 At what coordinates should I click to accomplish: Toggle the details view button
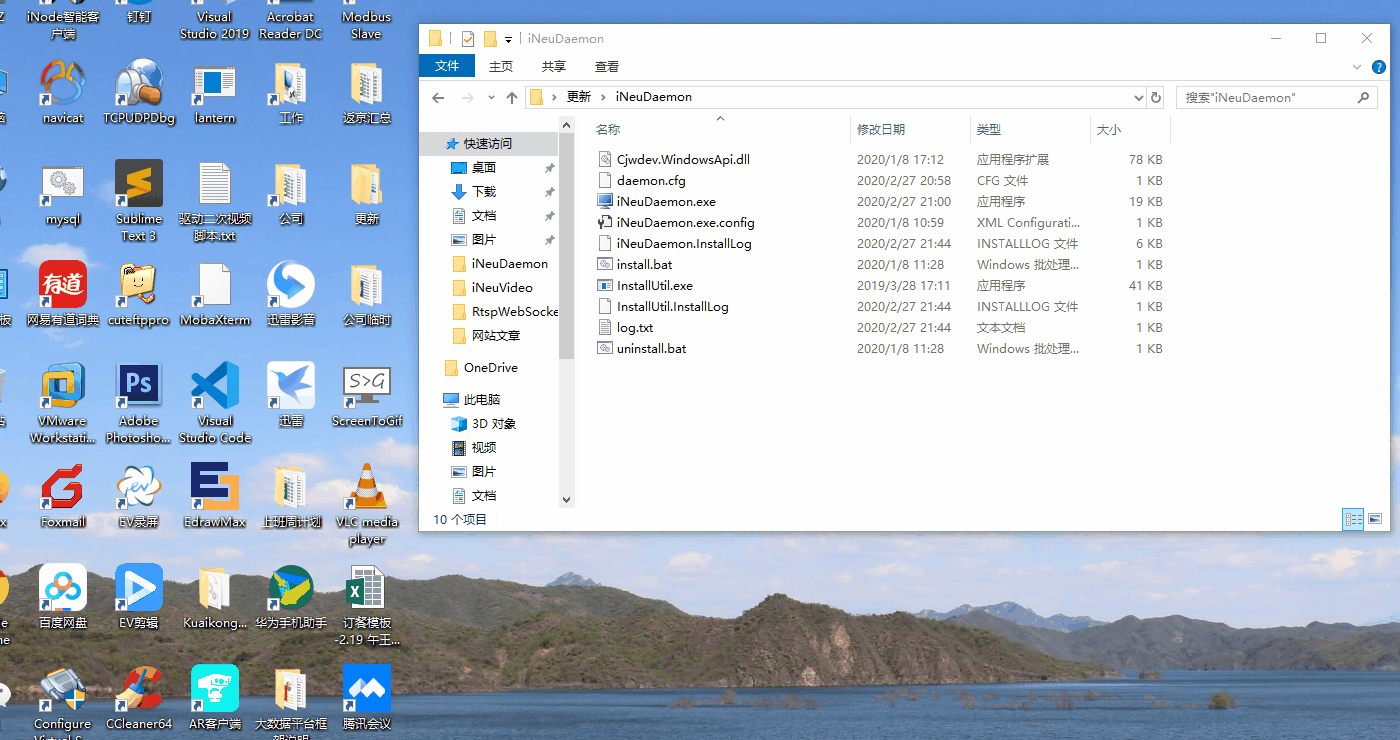pos(1352,519)
